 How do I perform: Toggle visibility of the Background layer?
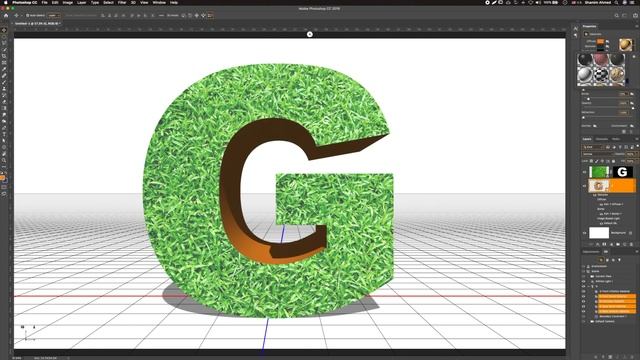[584, 233]
